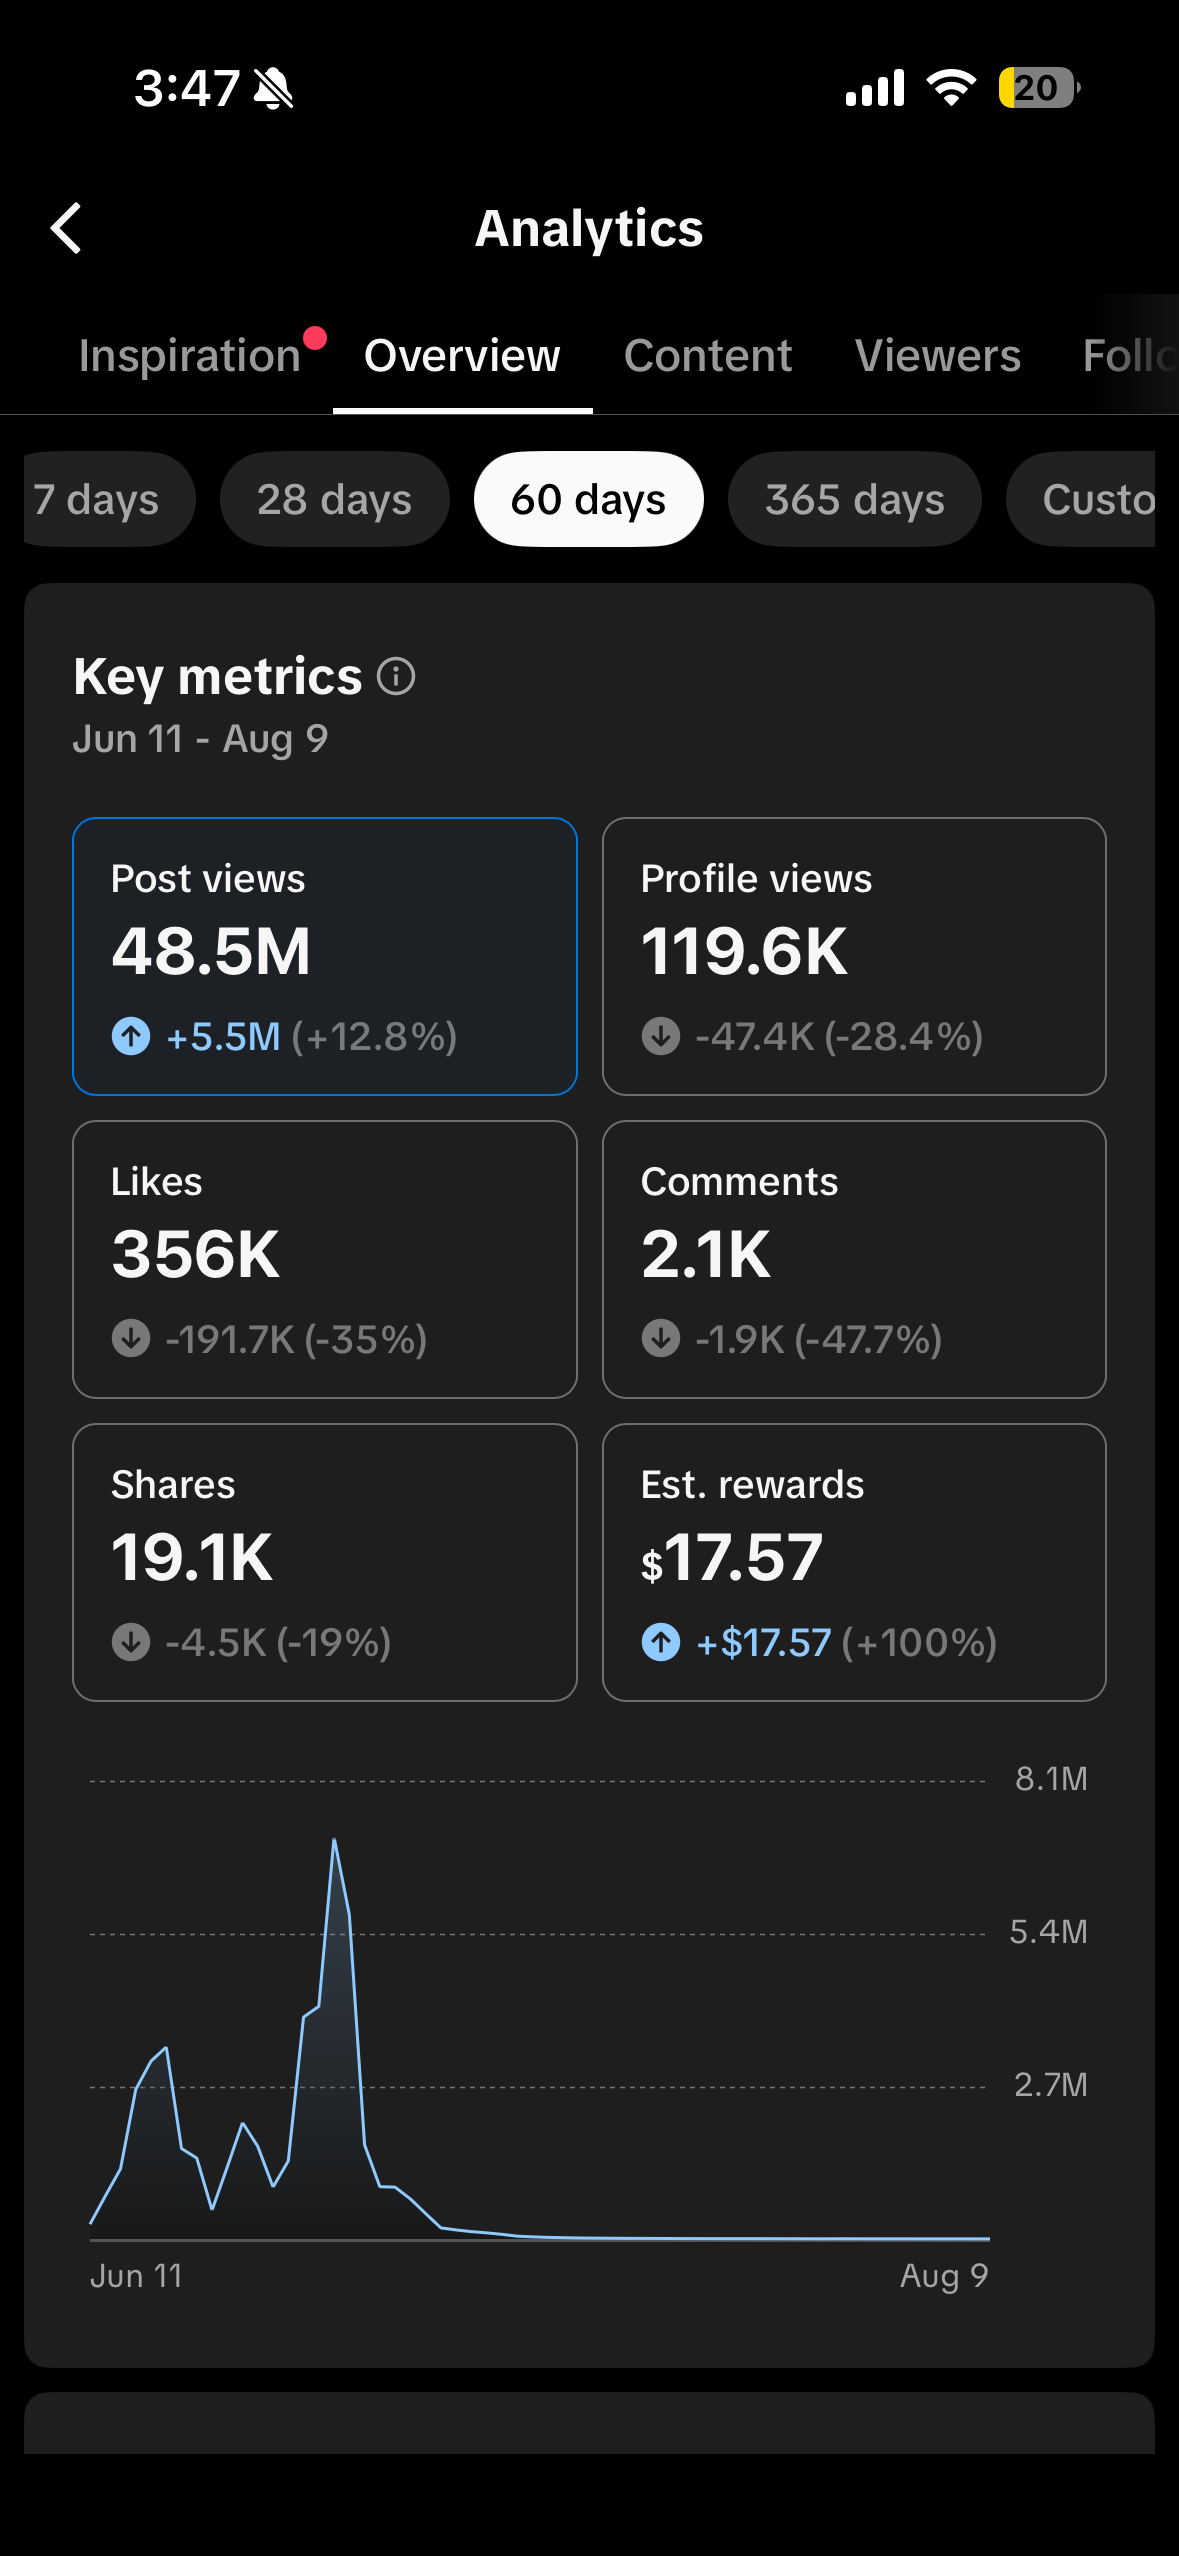Viewport: 1179px width, 2556px height.
Task: Tap the back arrow icon
Action: pyautogui.click(x=66, y=228)
